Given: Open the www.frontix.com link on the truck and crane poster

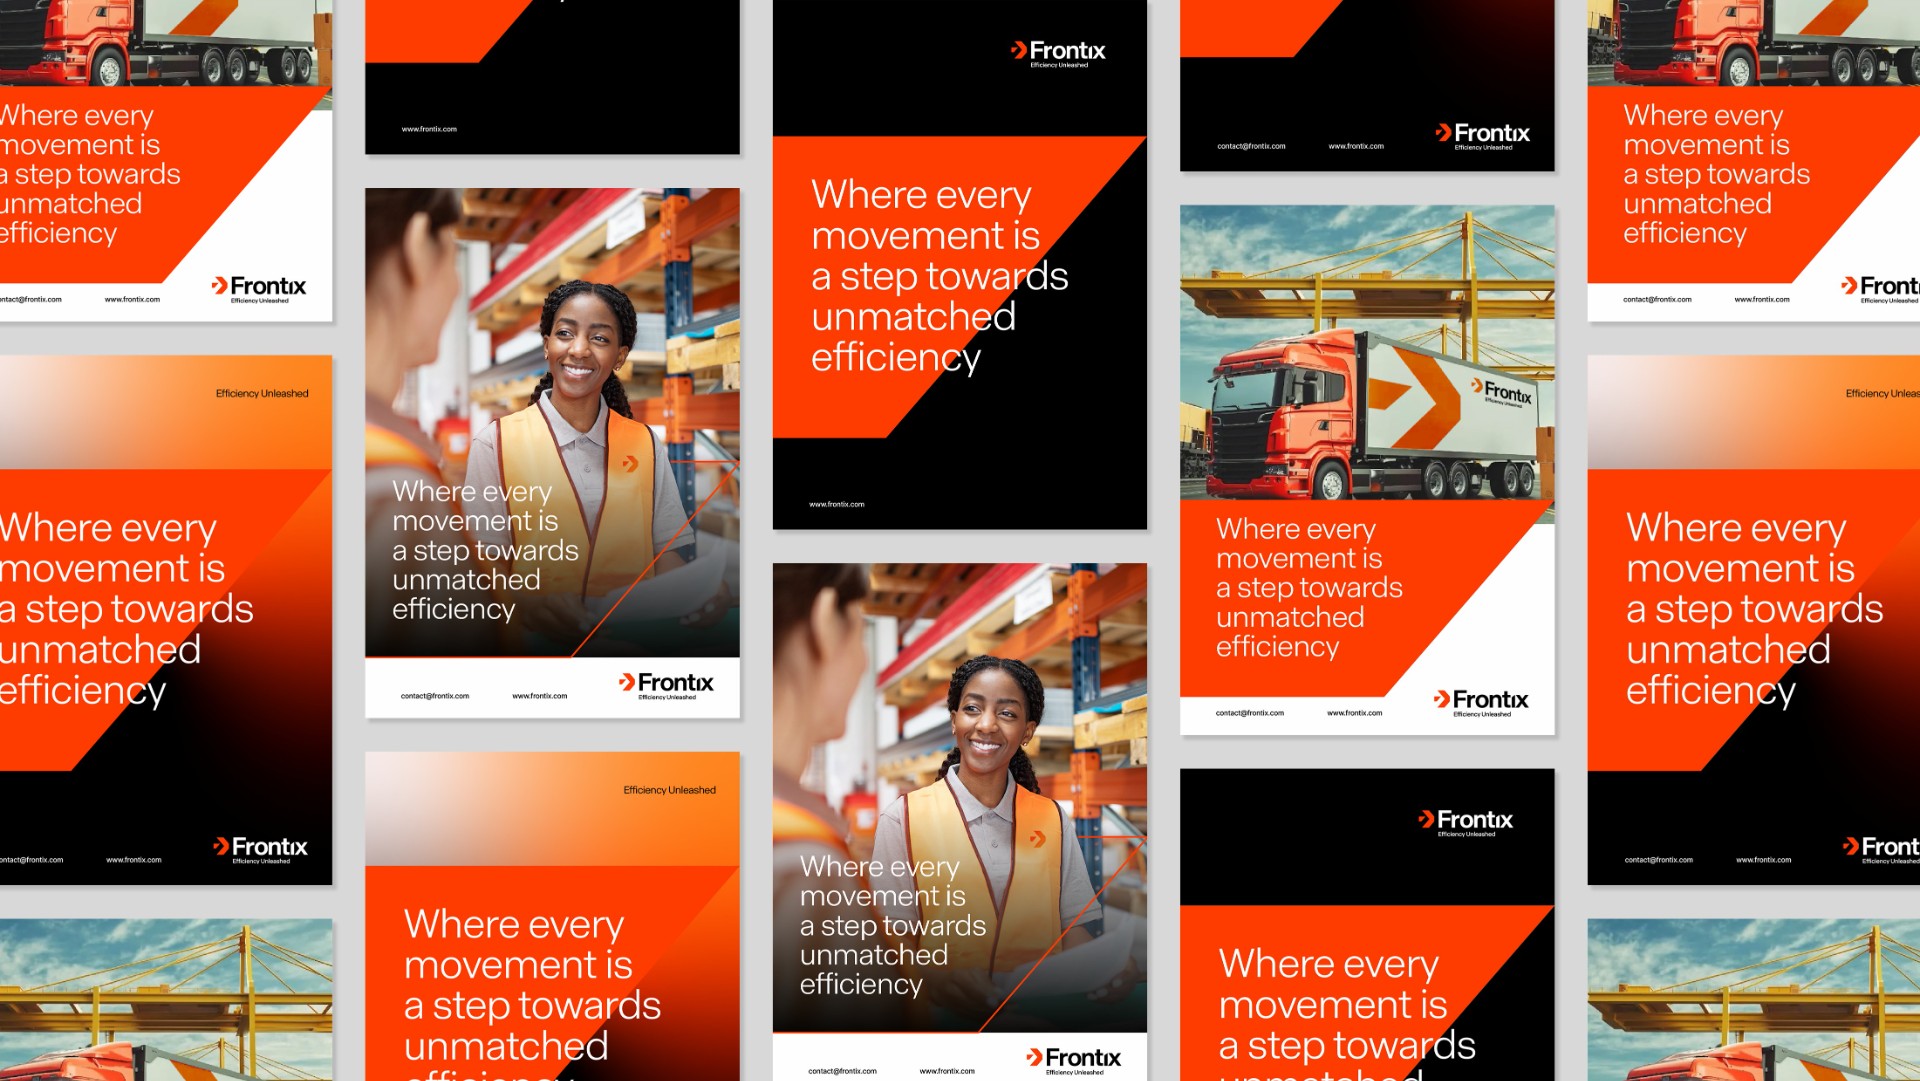Looking at the screenshot, I should coord(1354,713).
